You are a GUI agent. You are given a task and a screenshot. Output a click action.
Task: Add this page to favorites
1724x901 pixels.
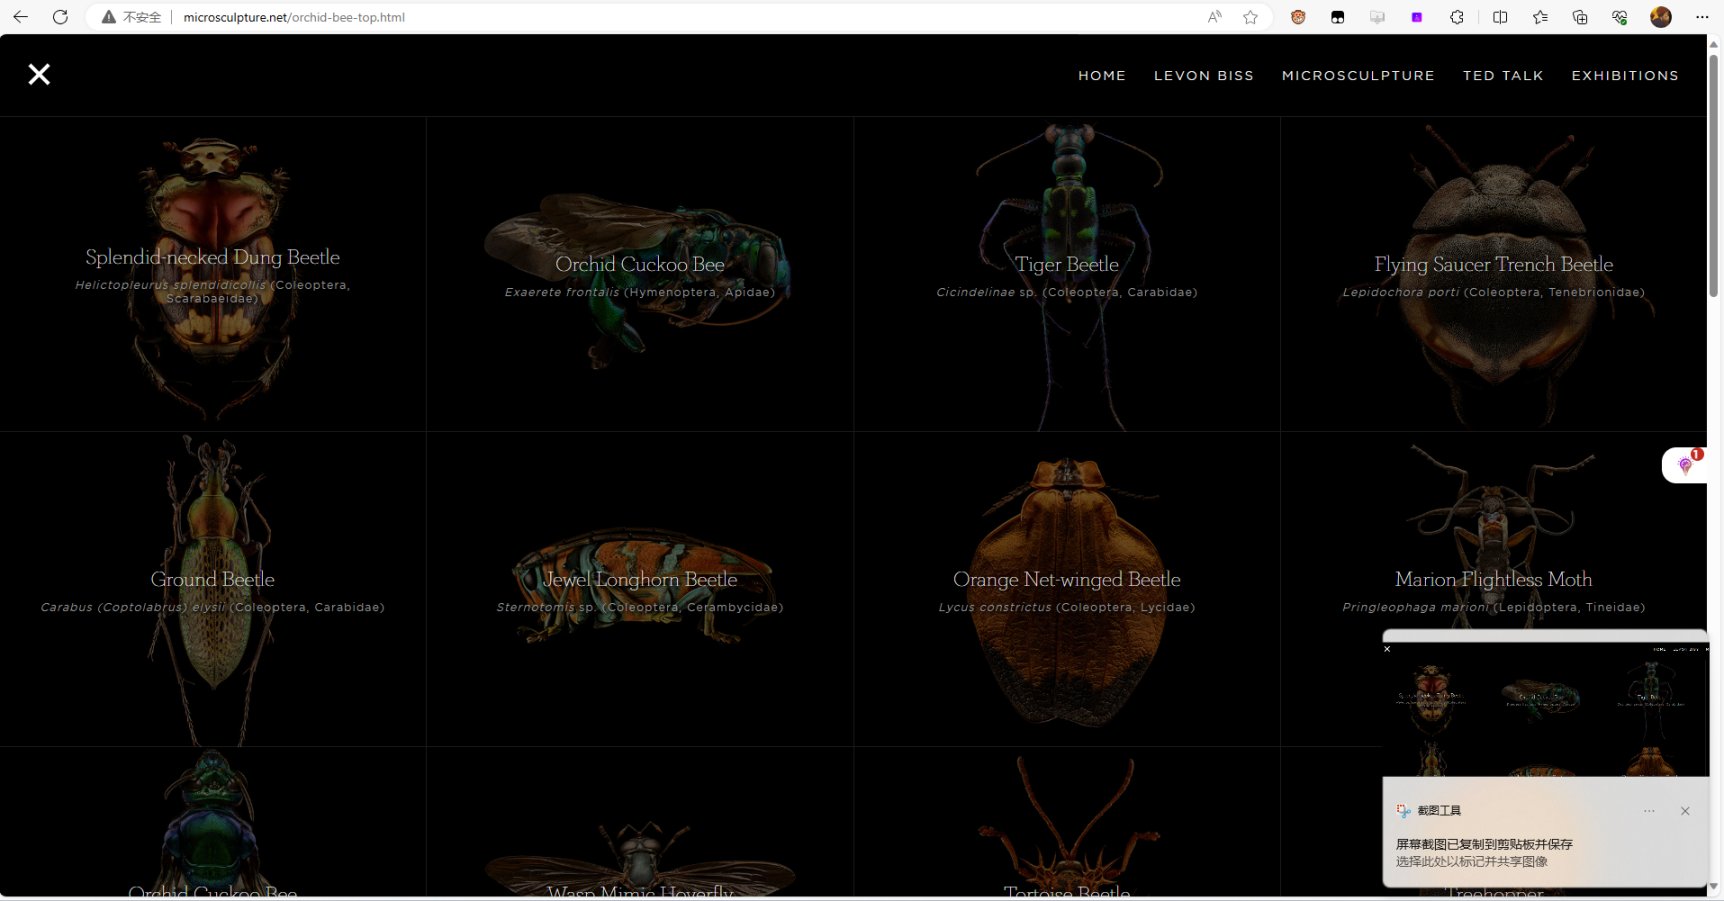[x=1250, y=17]
